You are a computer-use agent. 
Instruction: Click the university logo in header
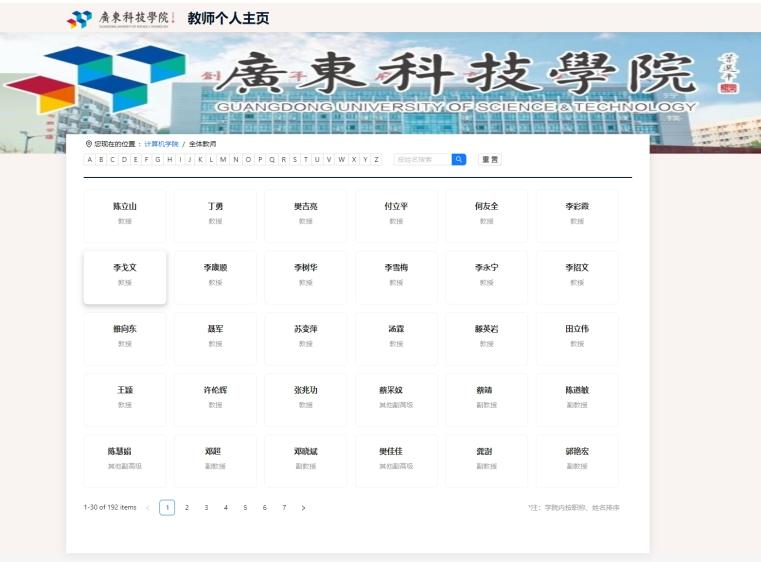pyautogui.click(x=120, y=18)
